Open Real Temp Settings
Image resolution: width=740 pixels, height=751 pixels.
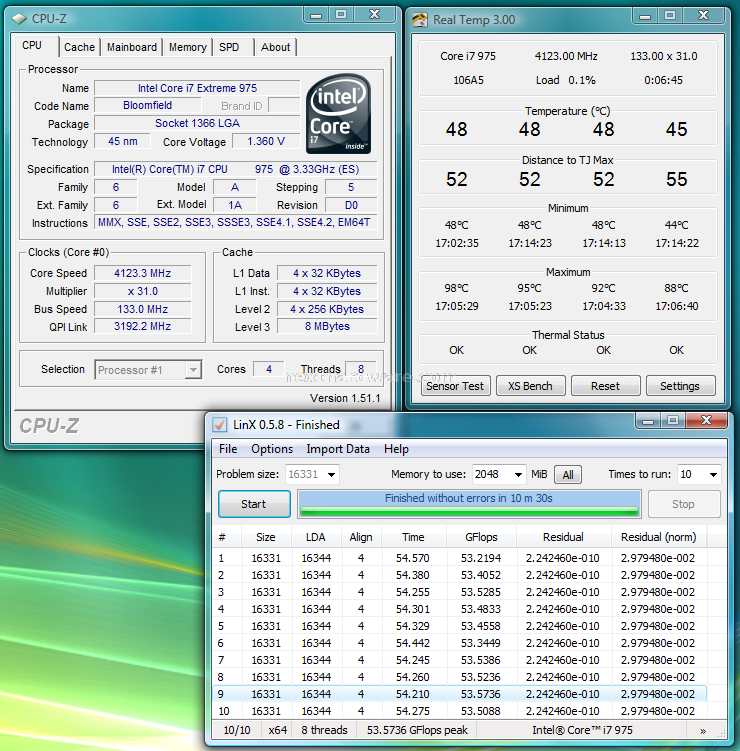(x=680, y=386)
